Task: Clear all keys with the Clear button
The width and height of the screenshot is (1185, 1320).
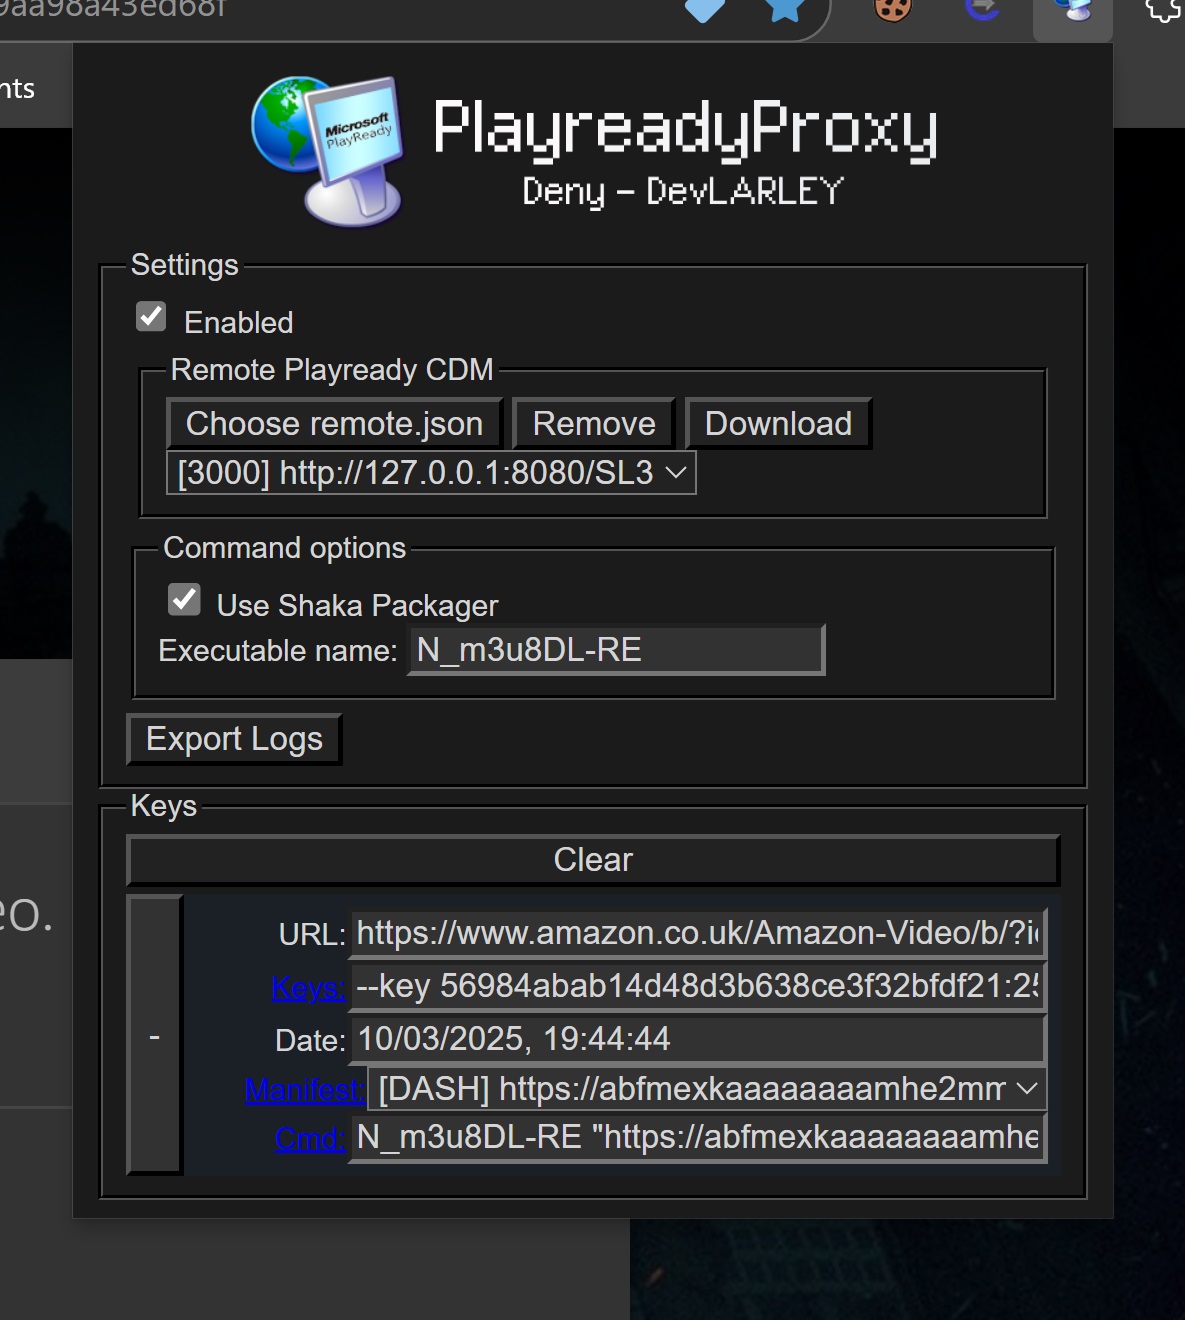Action: 593,860
